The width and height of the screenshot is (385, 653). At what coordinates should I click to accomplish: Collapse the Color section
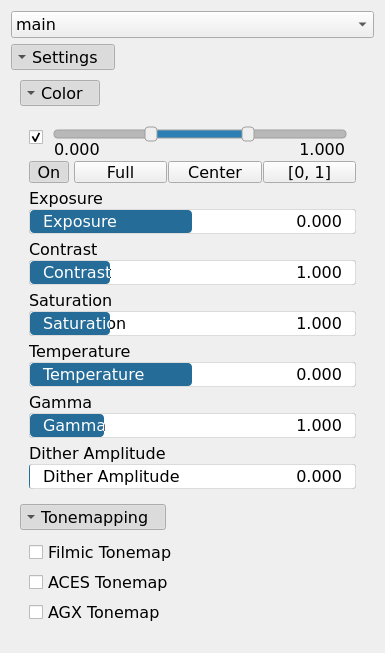pos(60,93)
